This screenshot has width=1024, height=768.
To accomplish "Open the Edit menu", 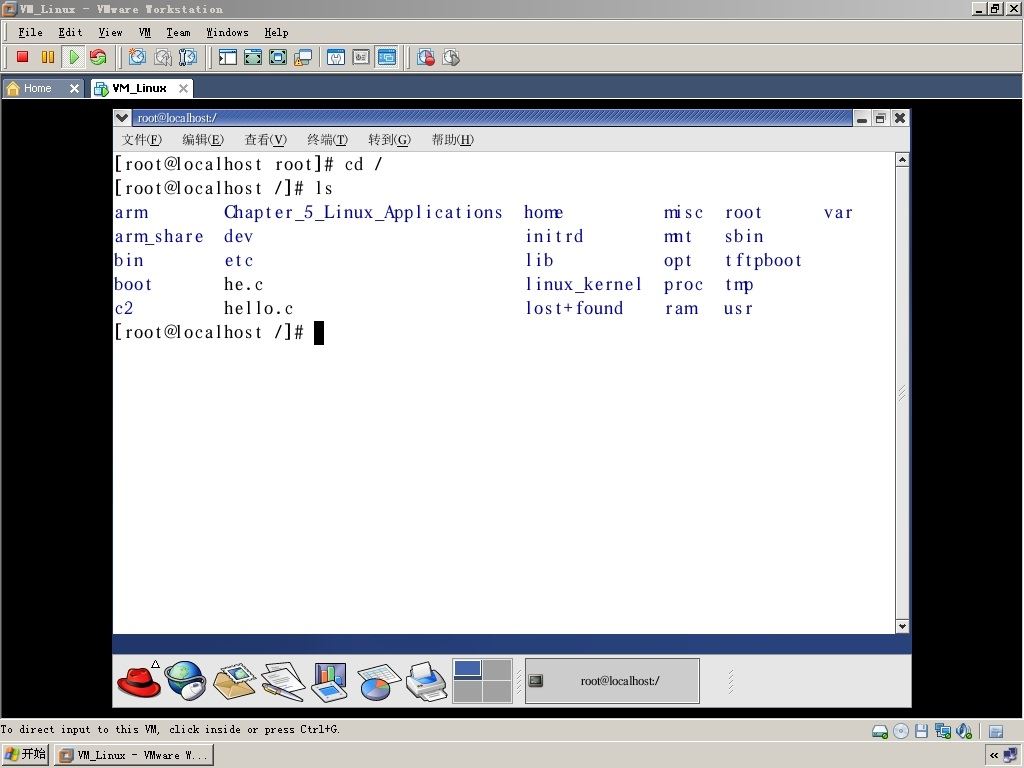I will pos(71,32).
